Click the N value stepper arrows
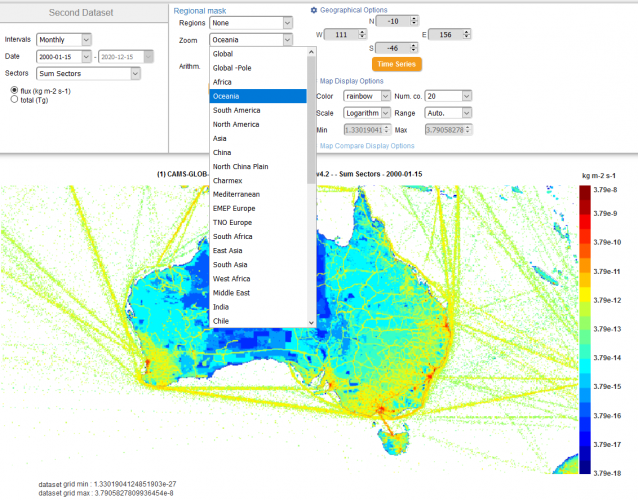 pyautogui.click(x=414, y=21)
